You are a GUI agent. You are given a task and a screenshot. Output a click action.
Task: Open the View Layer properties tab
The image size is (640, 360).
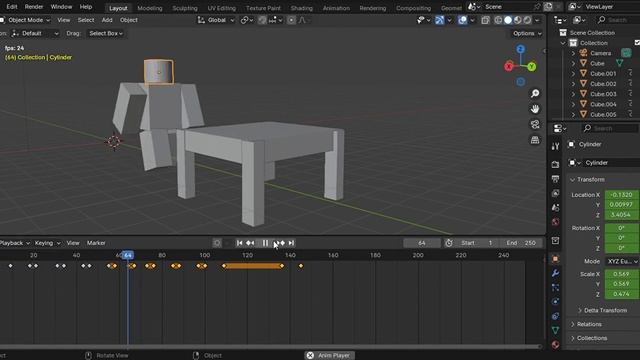(x=555, y=193)
